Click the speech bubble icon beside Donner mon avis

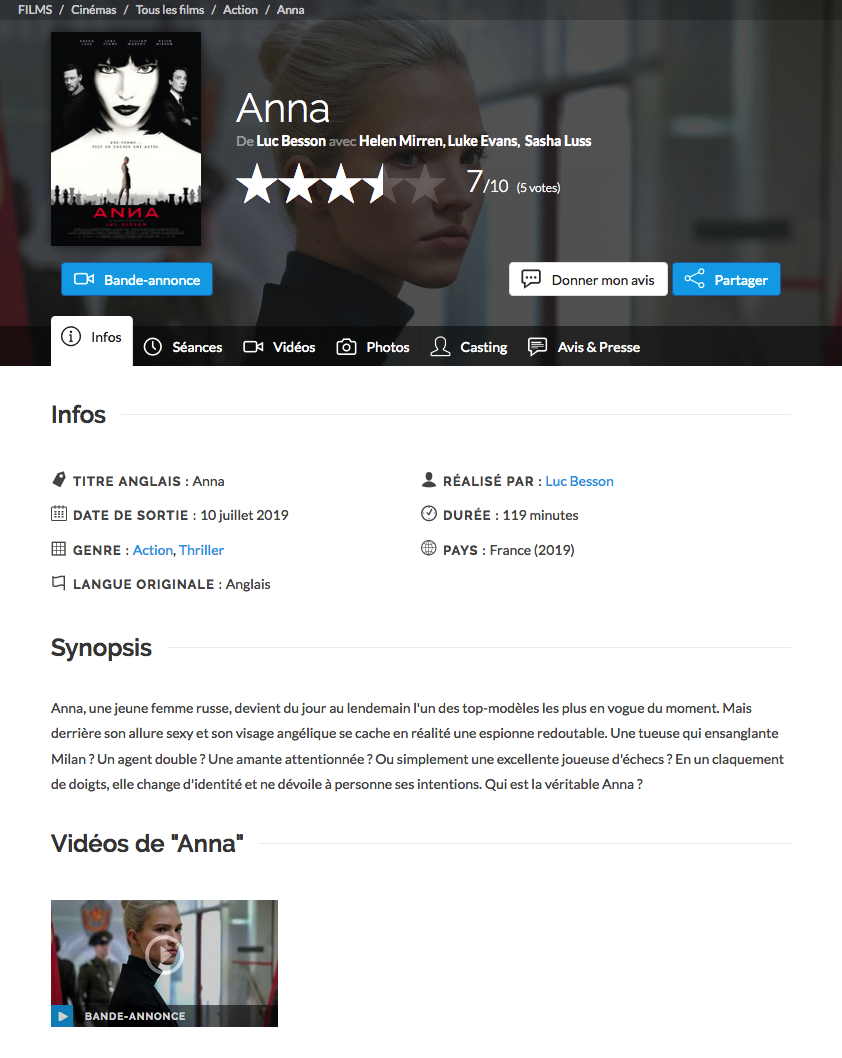coord(531,279)
